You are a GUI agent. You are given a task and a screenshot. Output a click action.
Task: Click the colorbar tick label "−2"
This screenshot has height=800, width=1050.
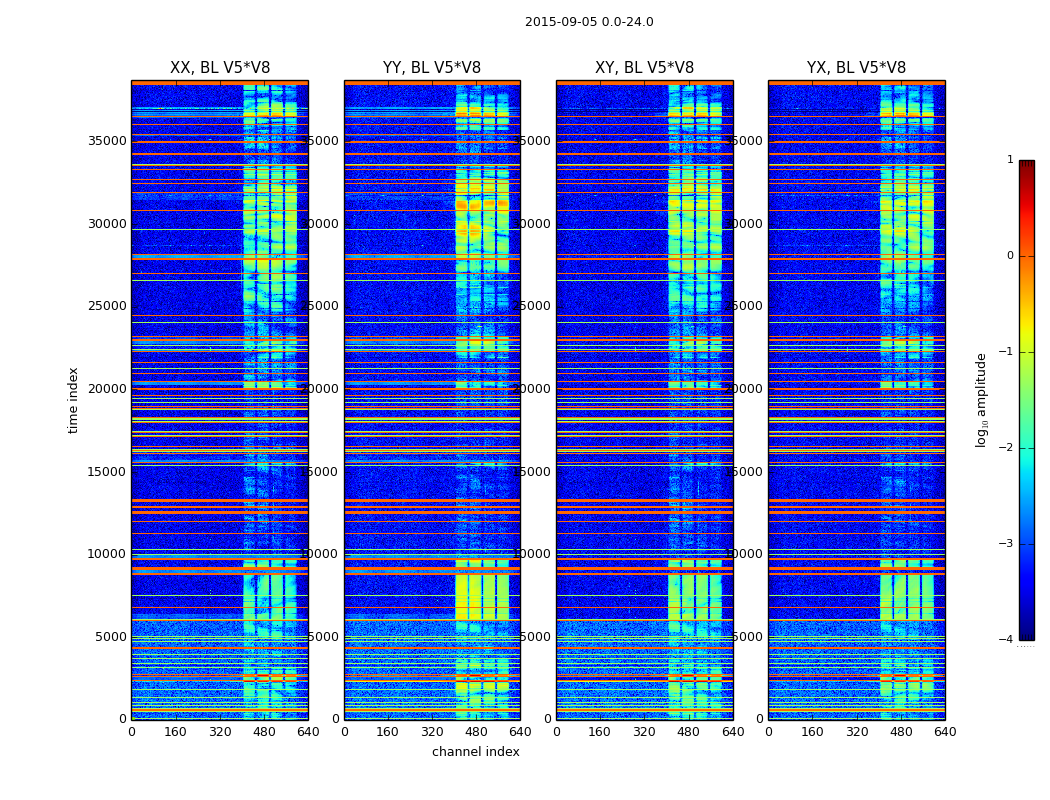click(1006, 448)
